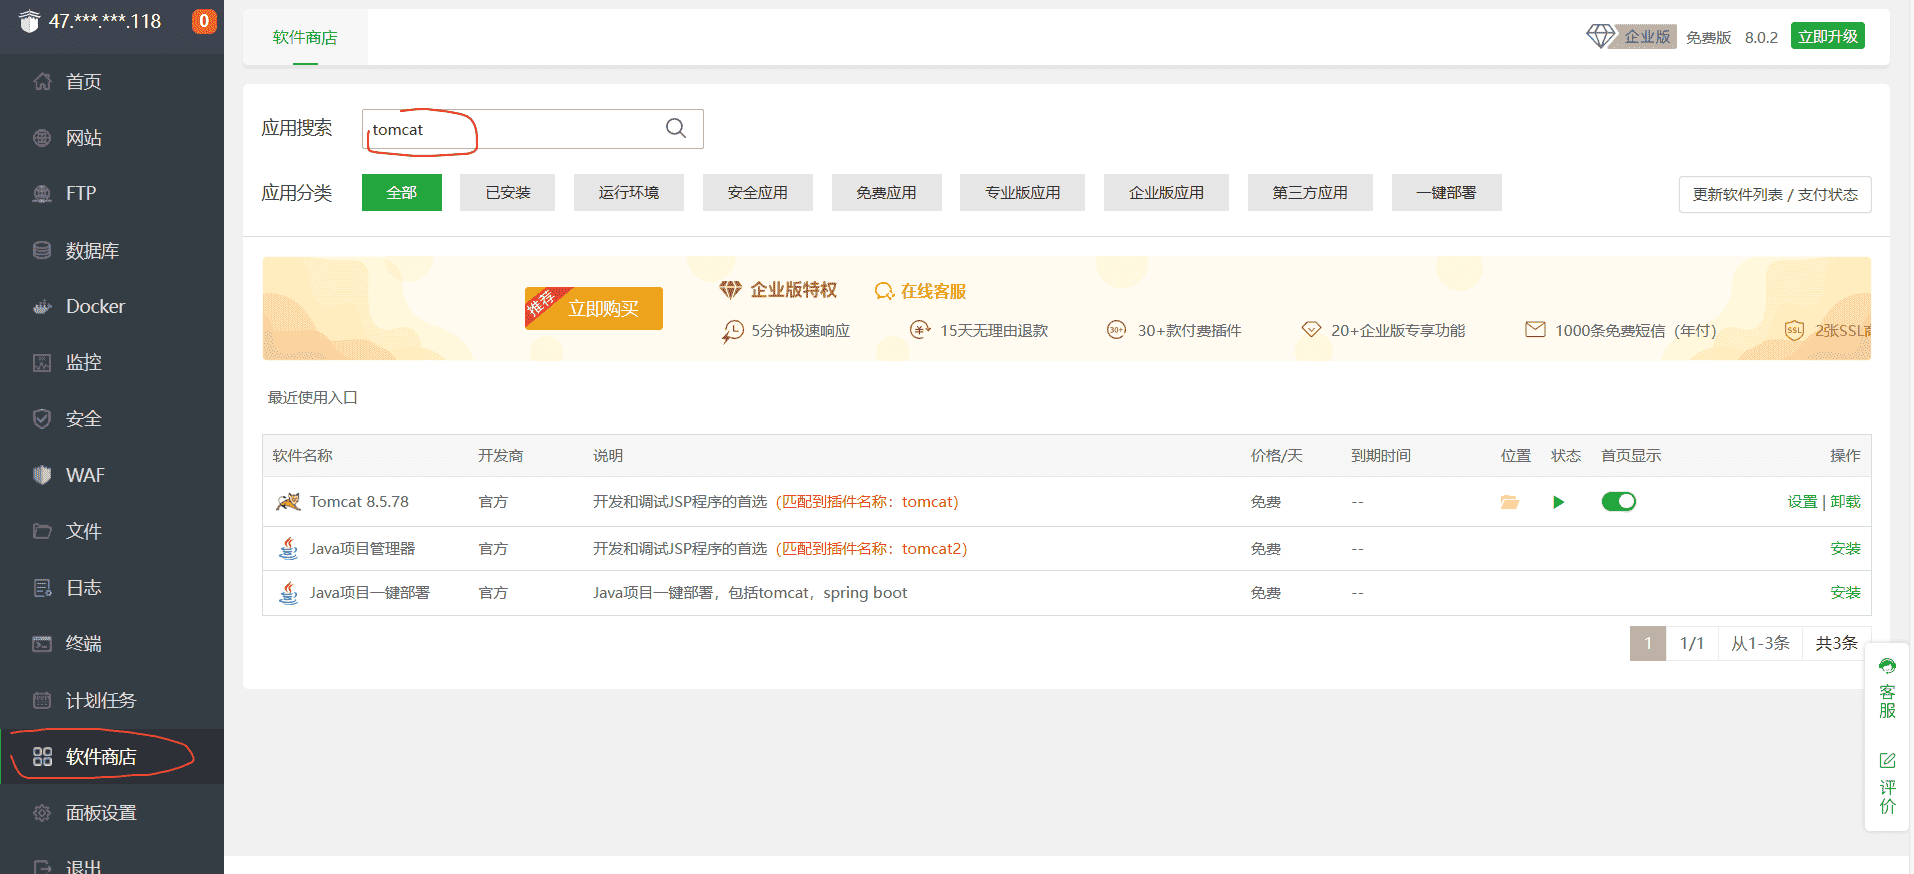
Task: Open the Docker sidebar item
Action: tap(112, 306)
